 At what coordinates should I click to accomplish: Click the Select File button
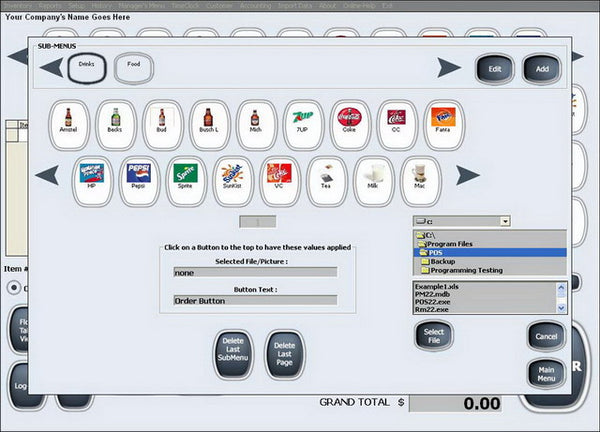point(434,336)
